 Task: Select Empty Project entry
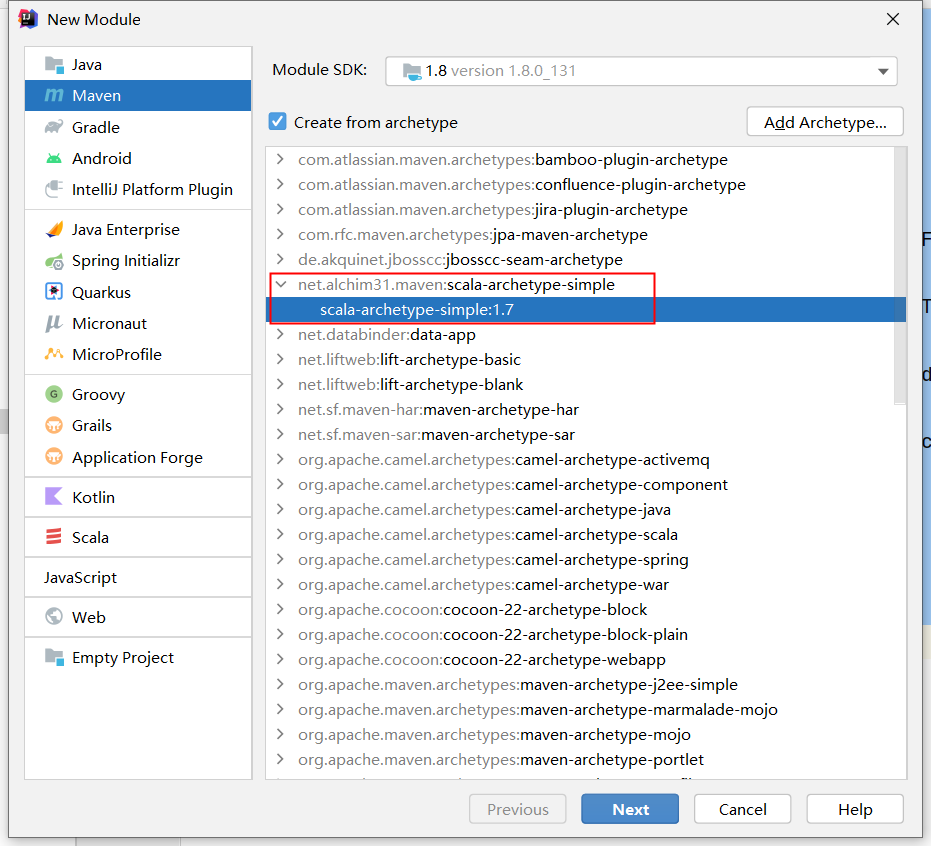(x=138, y=657)
